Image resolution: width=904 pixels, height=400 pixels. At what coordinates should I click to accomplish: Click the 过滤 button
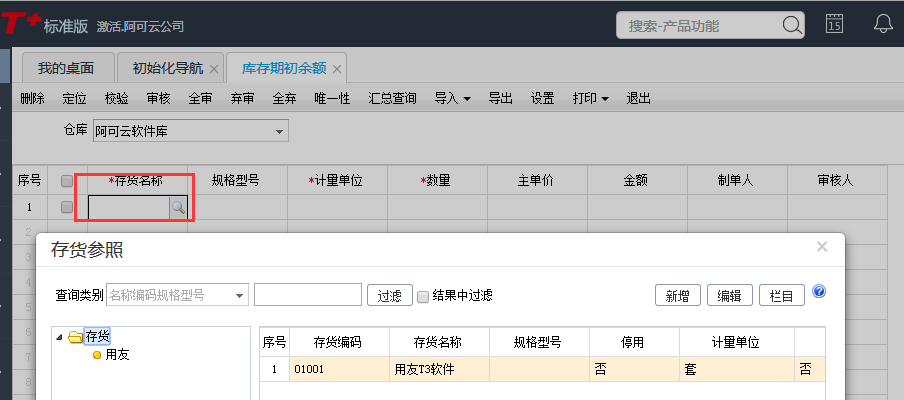pos(390,295)
